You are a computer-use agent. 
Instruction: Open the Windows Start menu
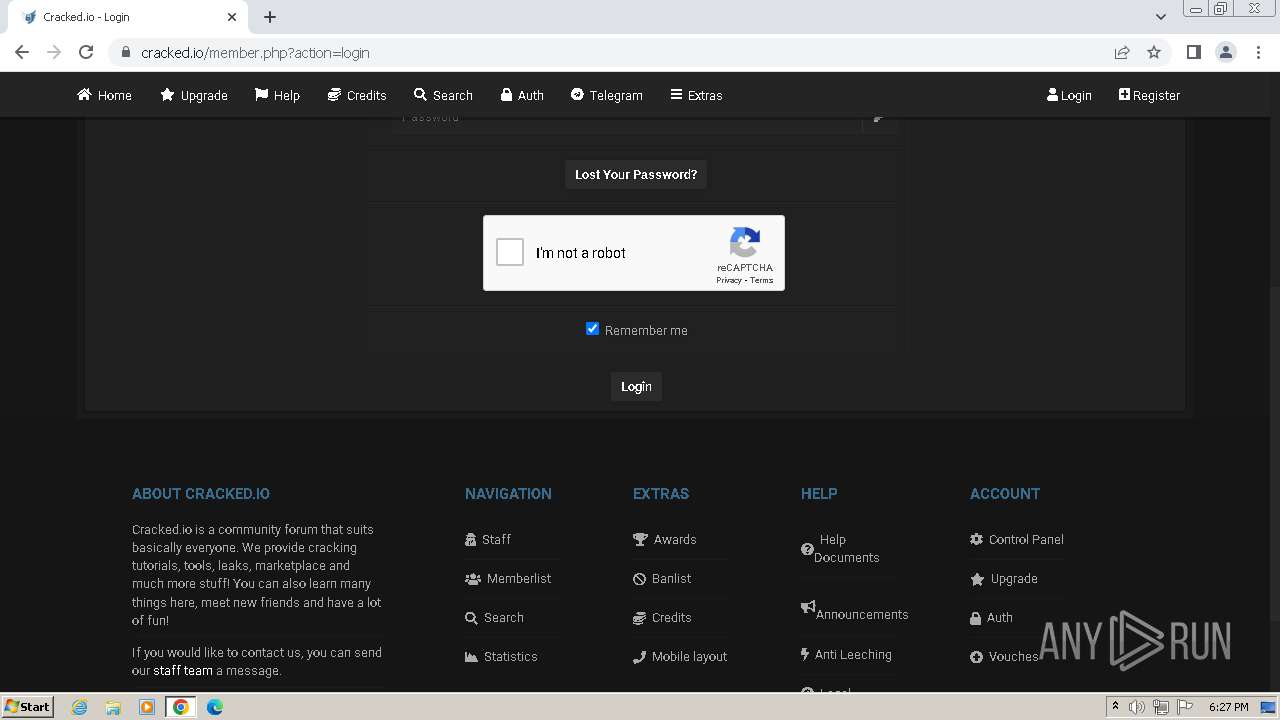28,706
